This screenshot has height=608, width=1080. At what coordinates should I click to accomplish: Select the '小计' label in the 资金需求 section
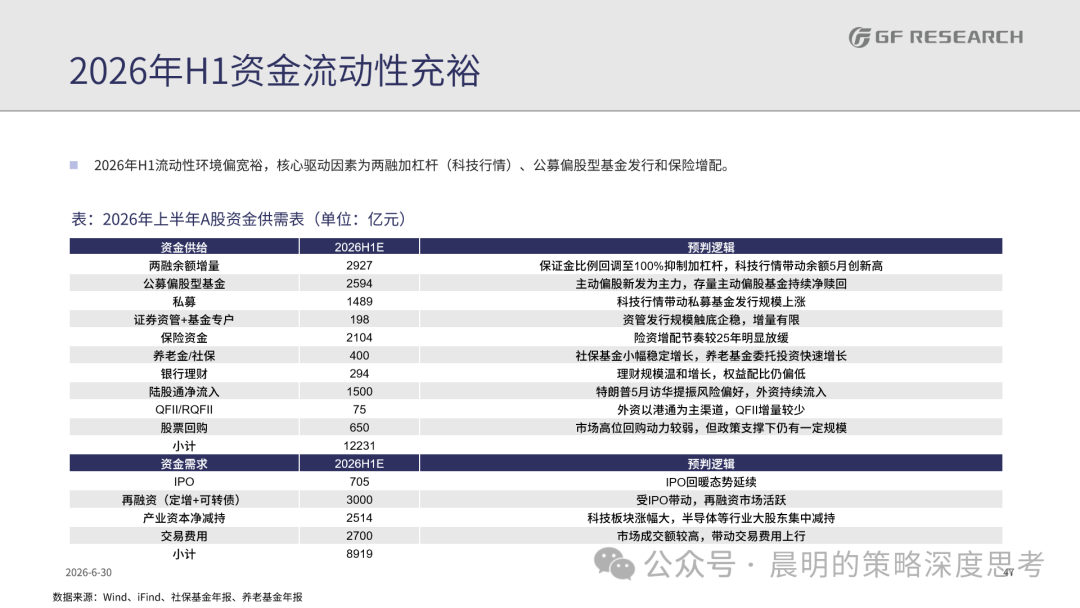[184, 554]
